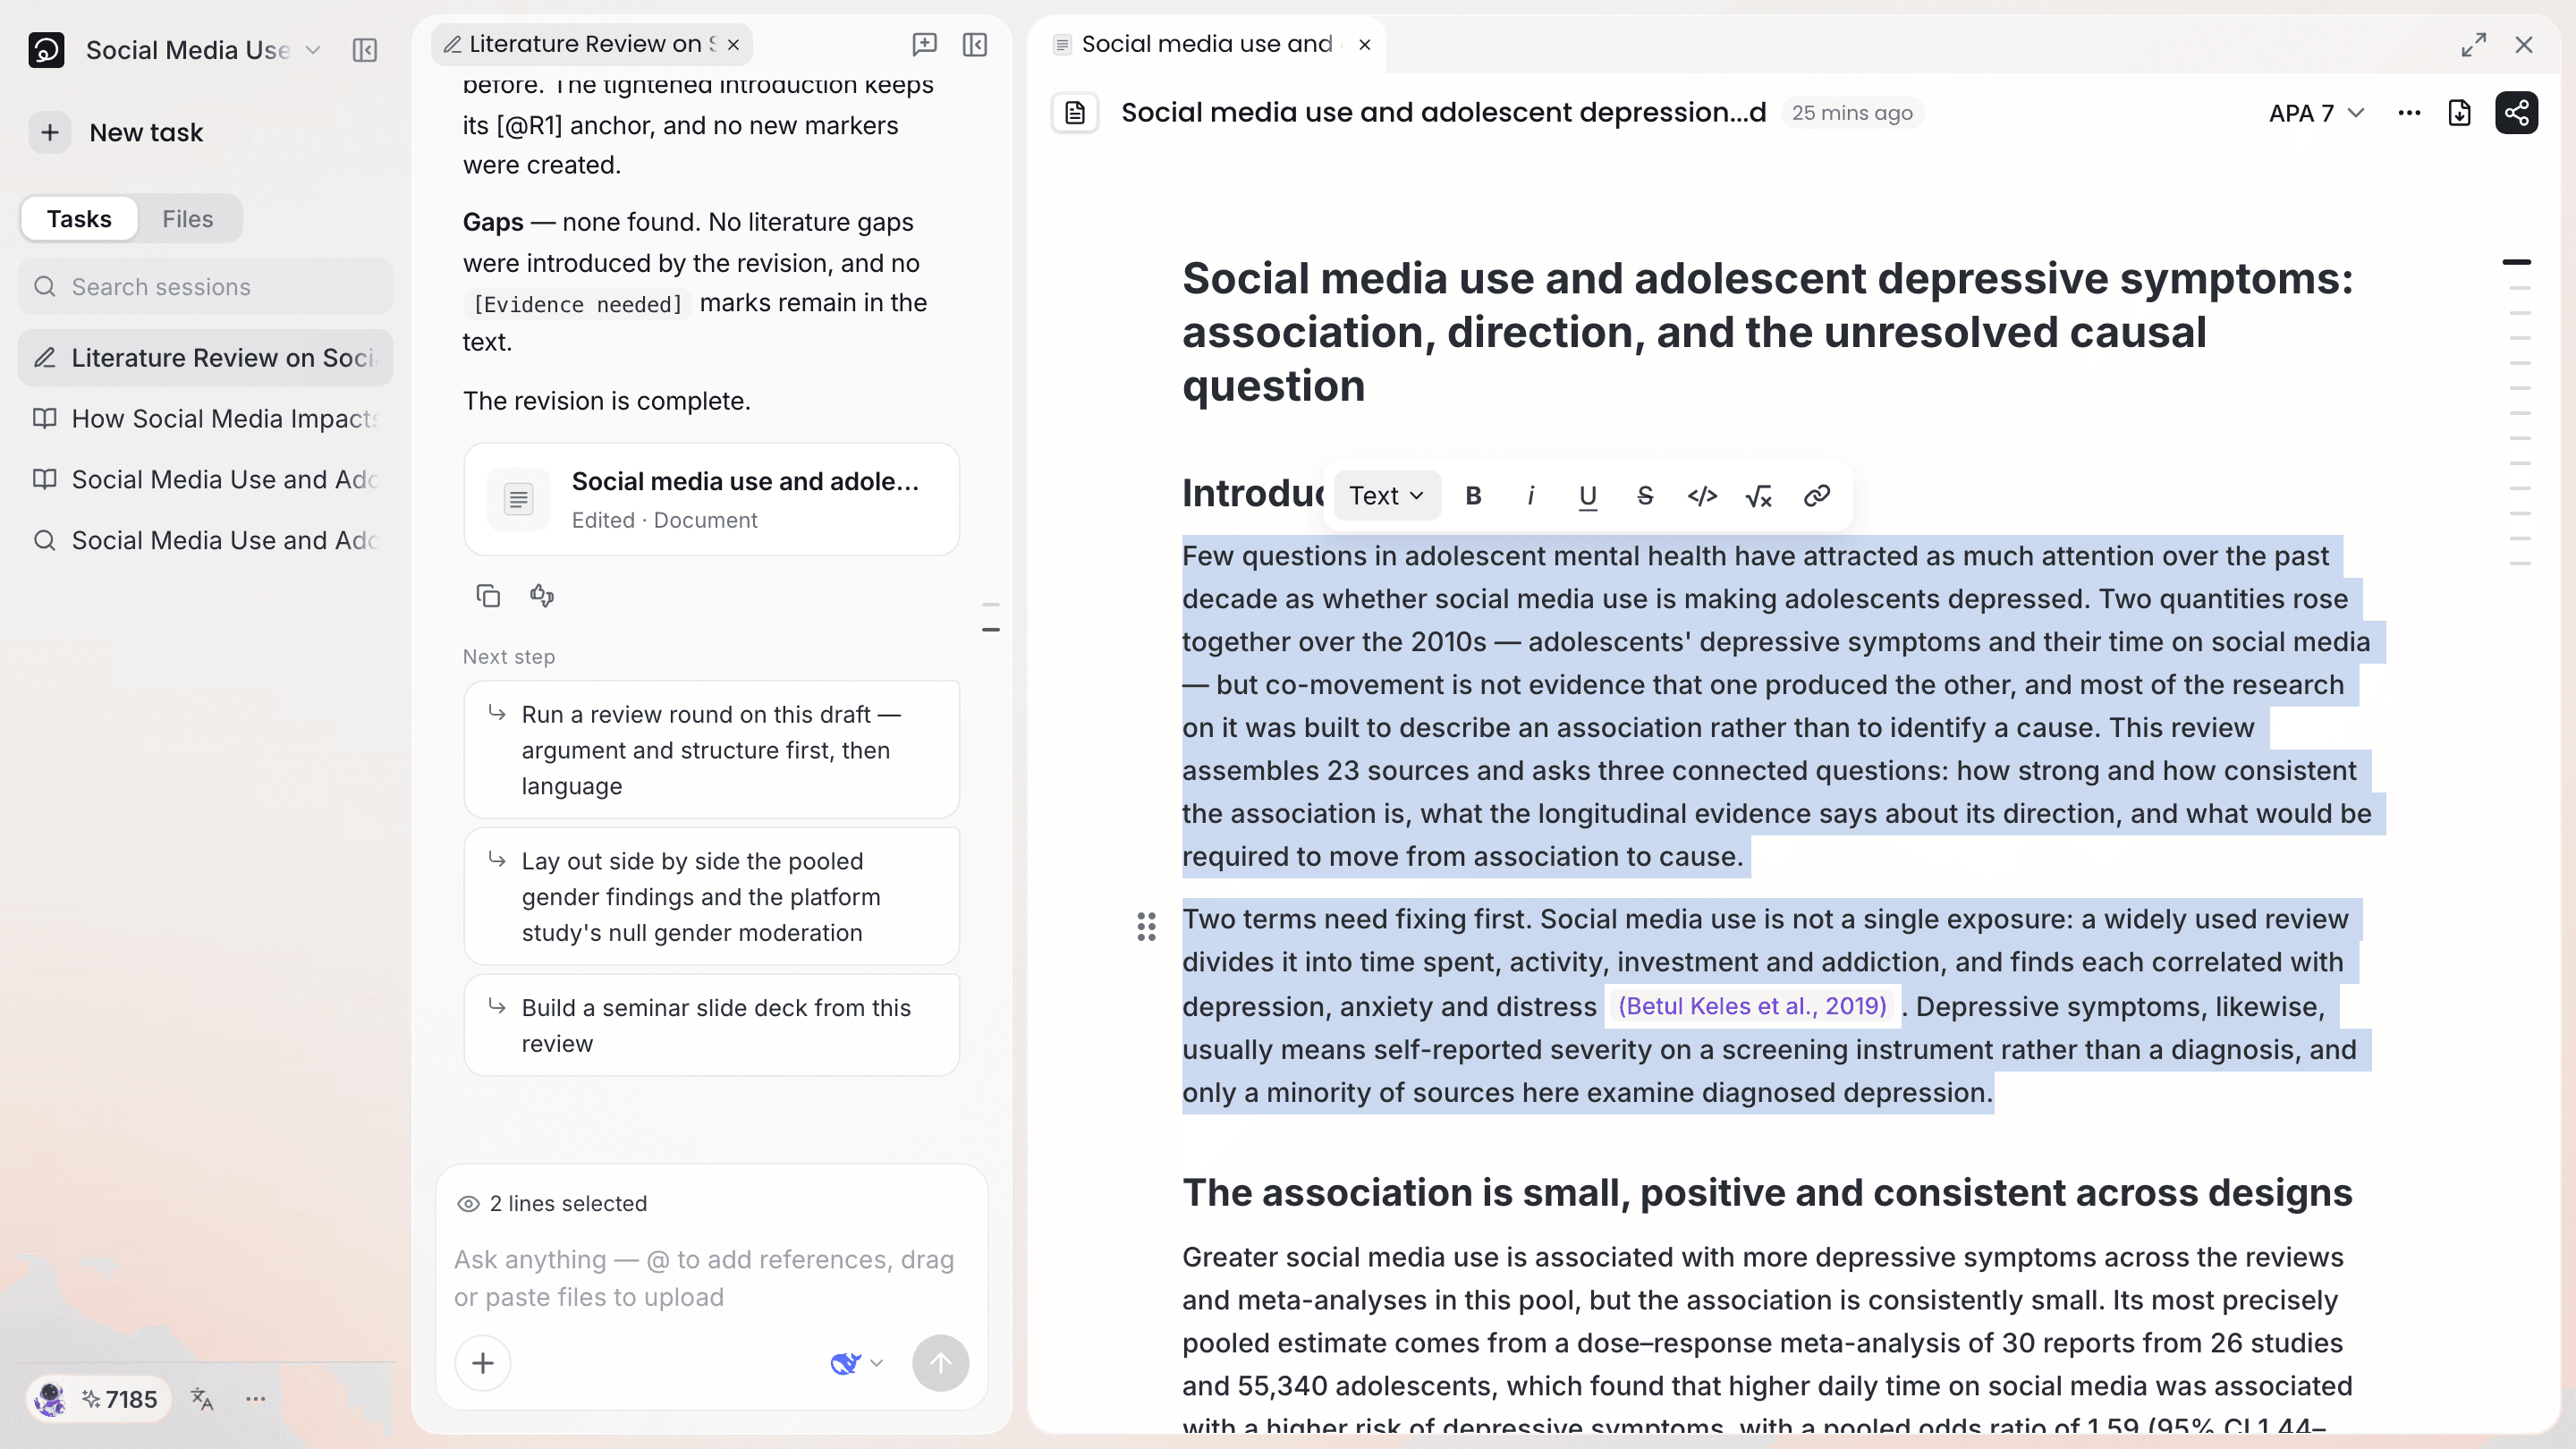Switch to the Tasks tab
Image resolution: width=2576 pixels, height=1449 pixels.
point(79,219)
